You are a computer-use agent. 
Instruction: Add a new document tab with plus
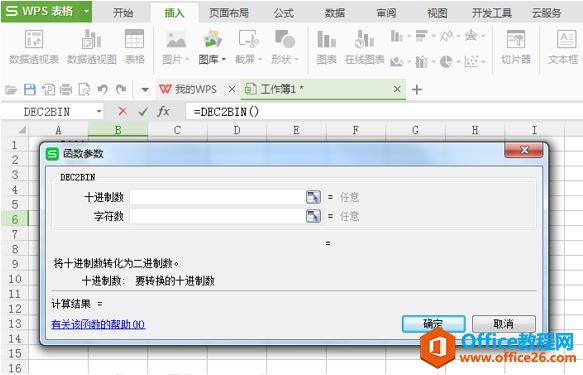417,90
